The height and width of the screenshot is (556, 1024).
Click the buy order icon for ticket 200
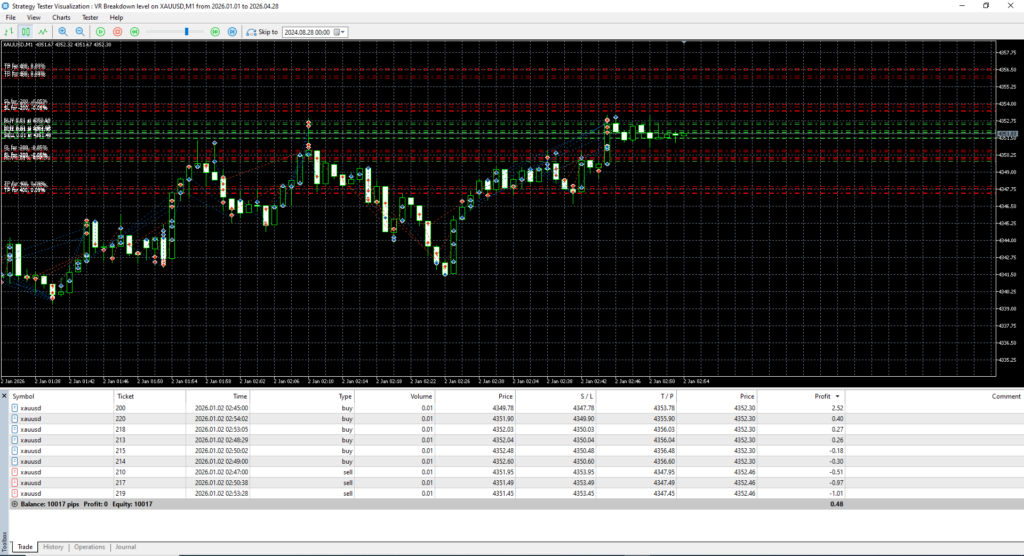(x=14, y=408)
